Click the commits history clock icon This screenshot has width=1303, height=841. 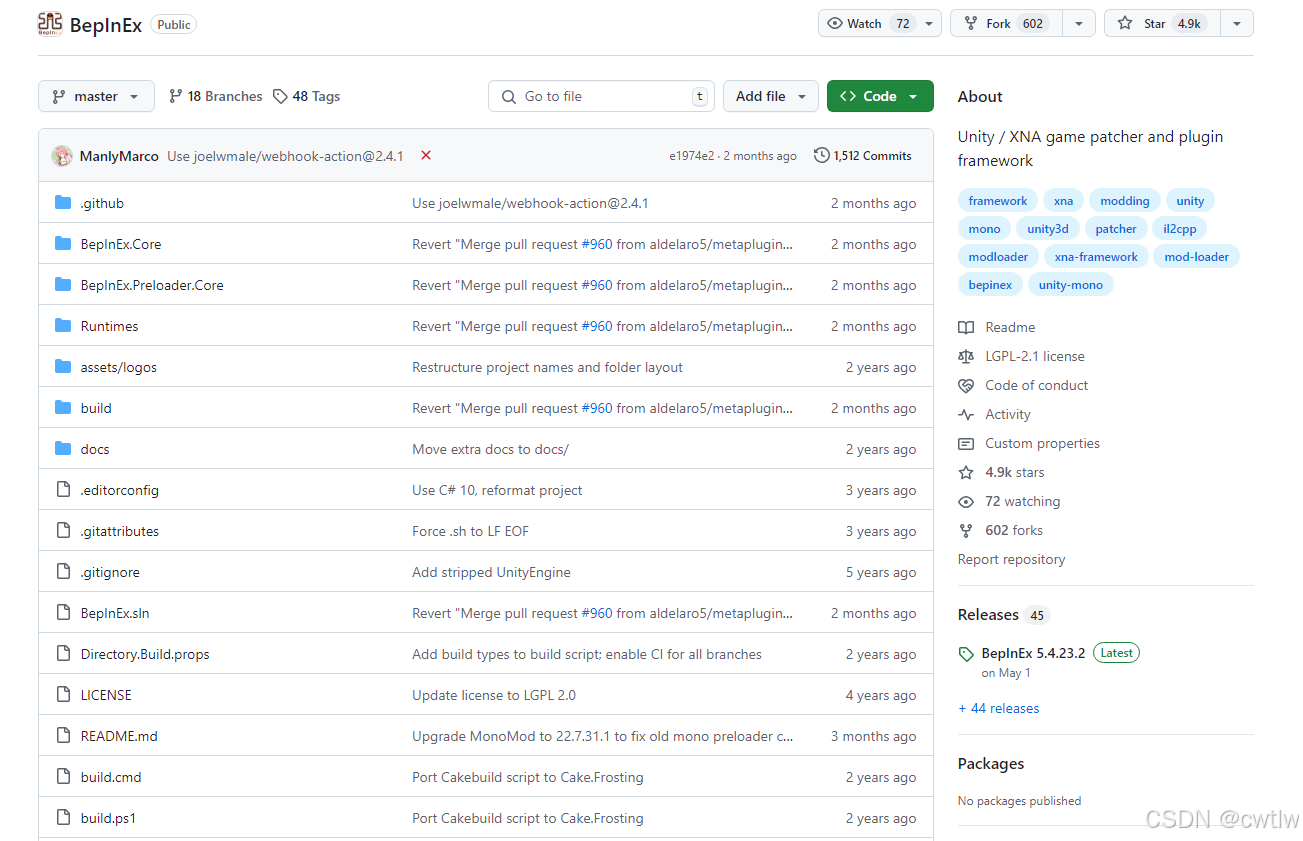click(822, 155)
